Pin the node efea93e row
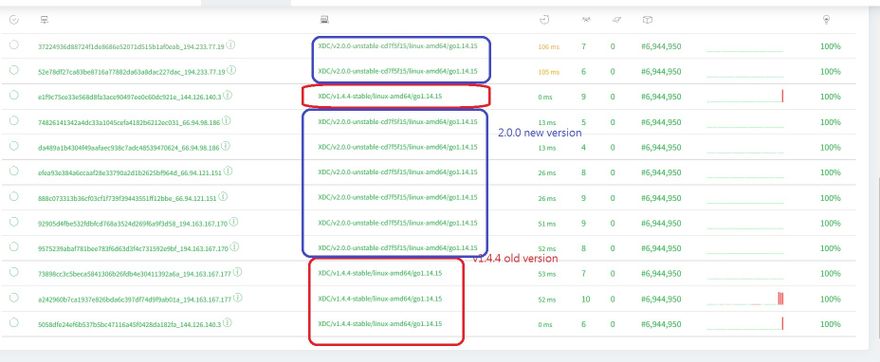The width and height of the screenshot is (880, 362). click(x=14, y=171)
